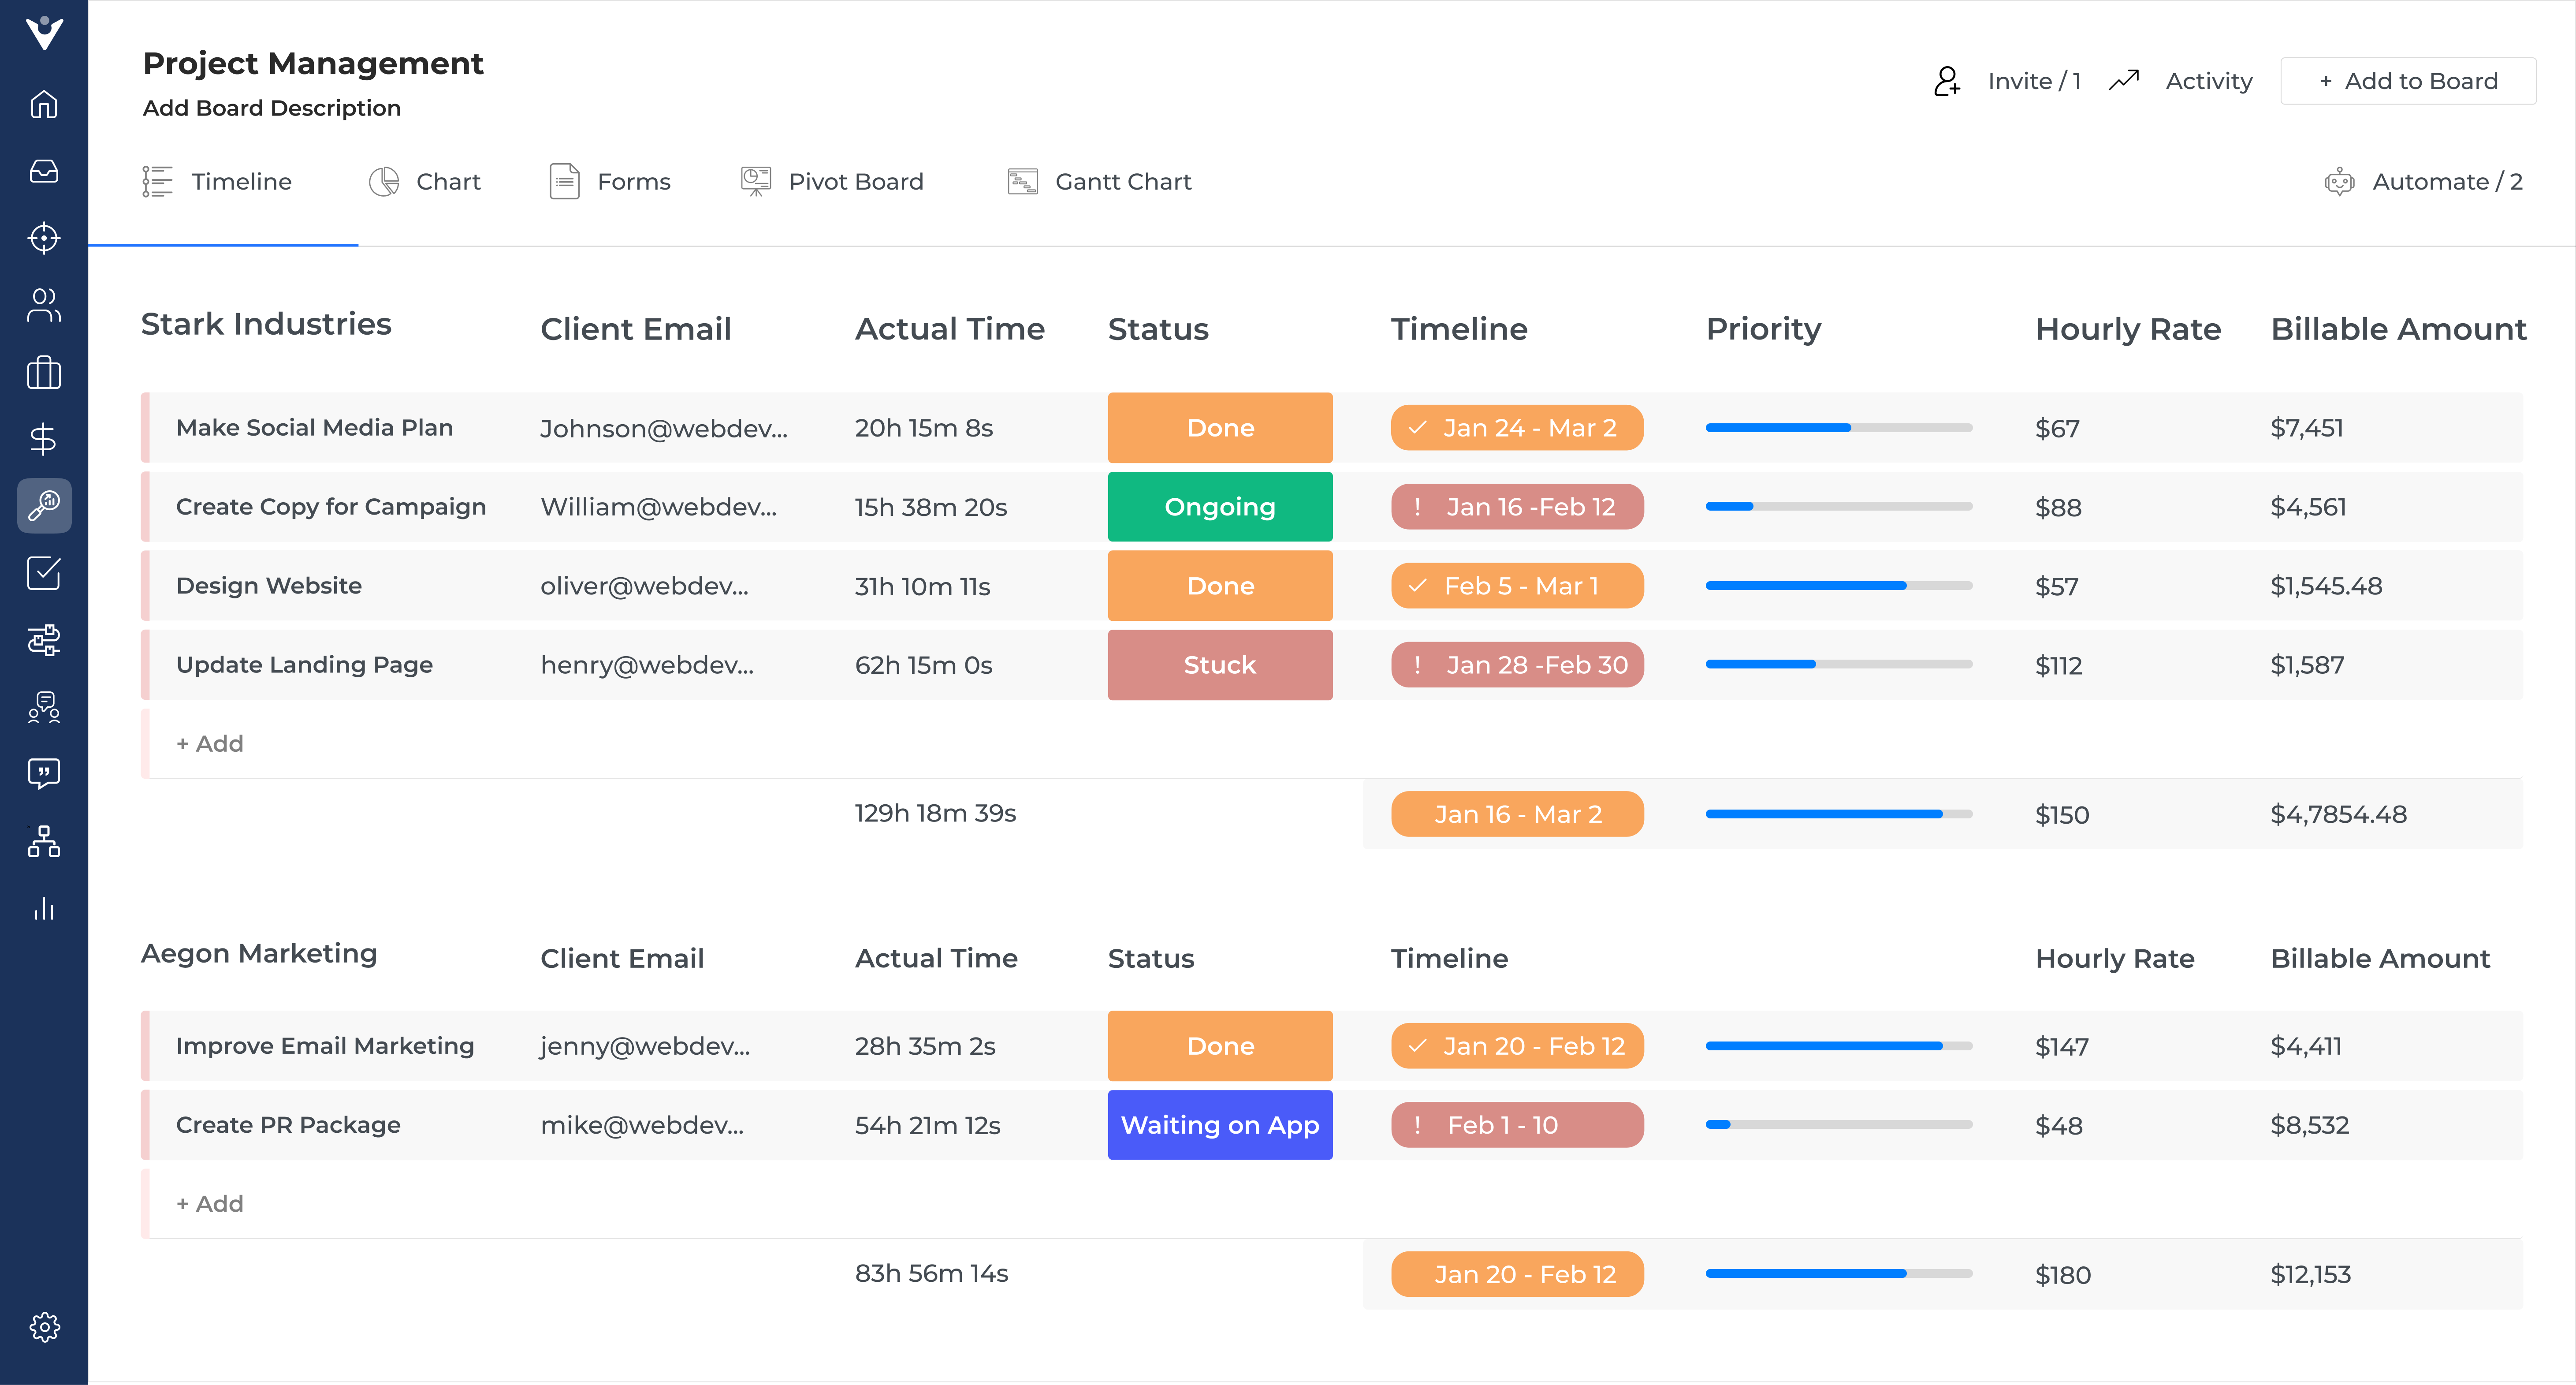Viewport: 2576px width, 1385px height.
Task: Select the highlighted search magnifier icon
Action: (x=44, y=506)
